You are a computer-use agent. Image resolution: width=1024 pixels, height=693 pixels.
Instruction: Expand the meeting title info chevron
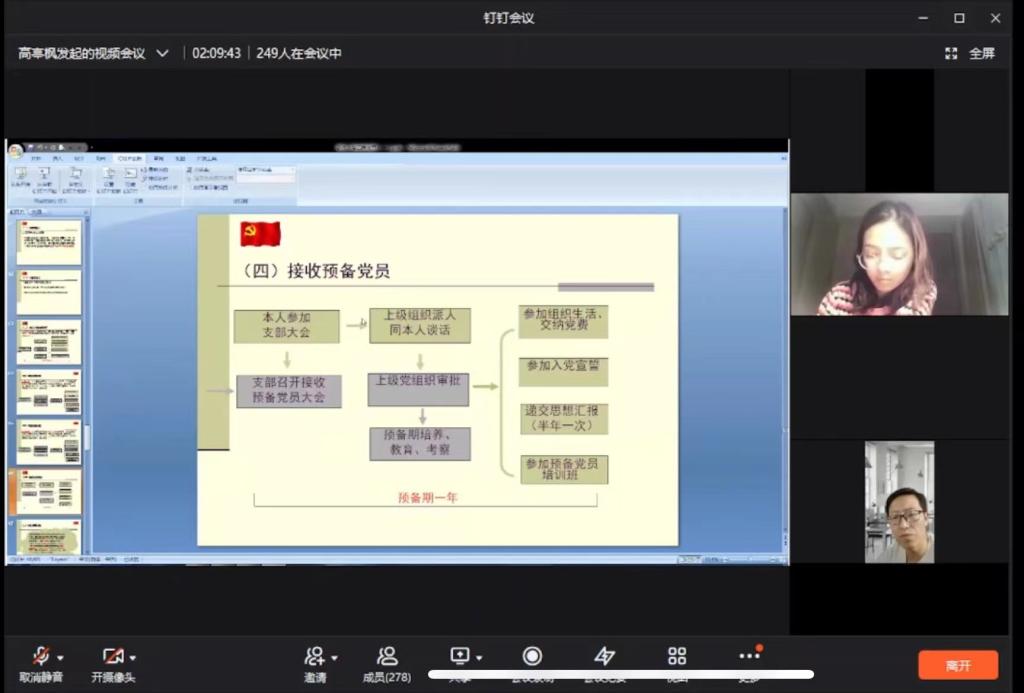(163, 53)
